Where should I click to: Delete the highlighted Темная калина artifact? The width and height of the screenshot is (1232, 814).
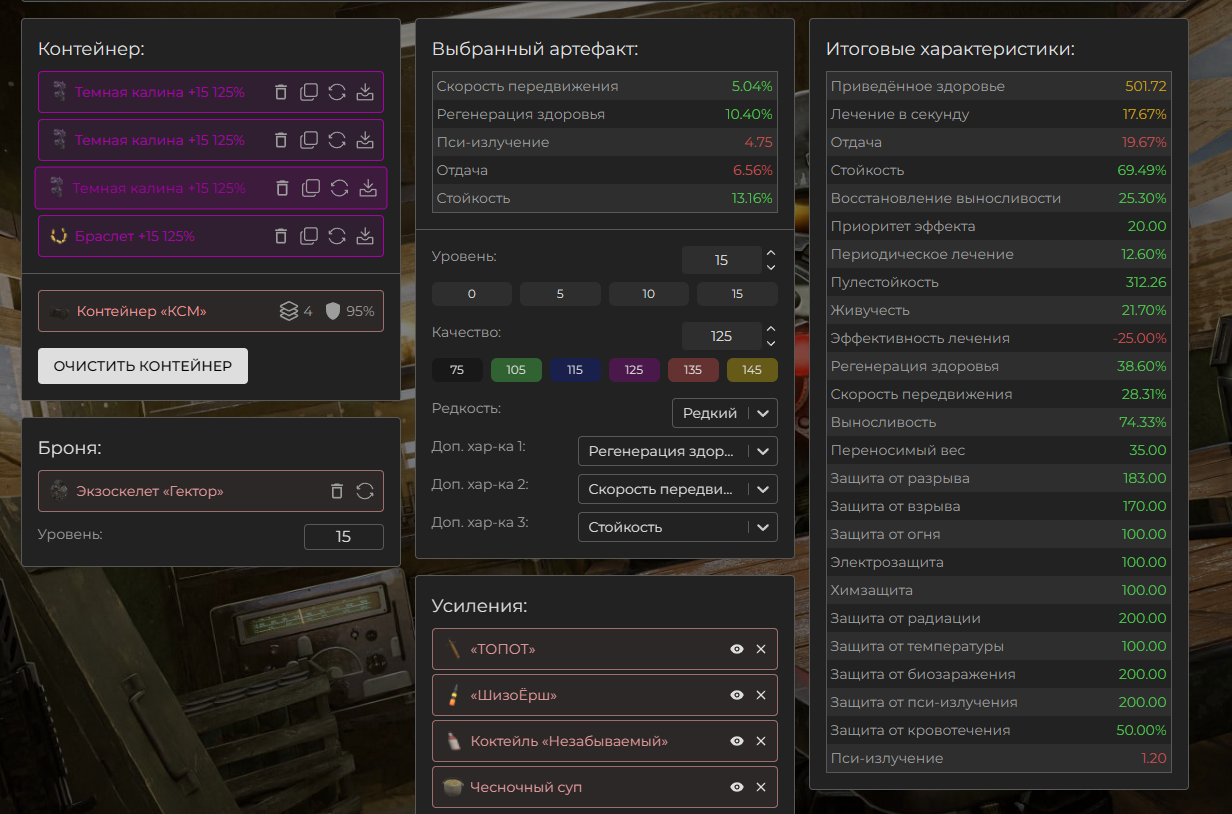[283, 188]
